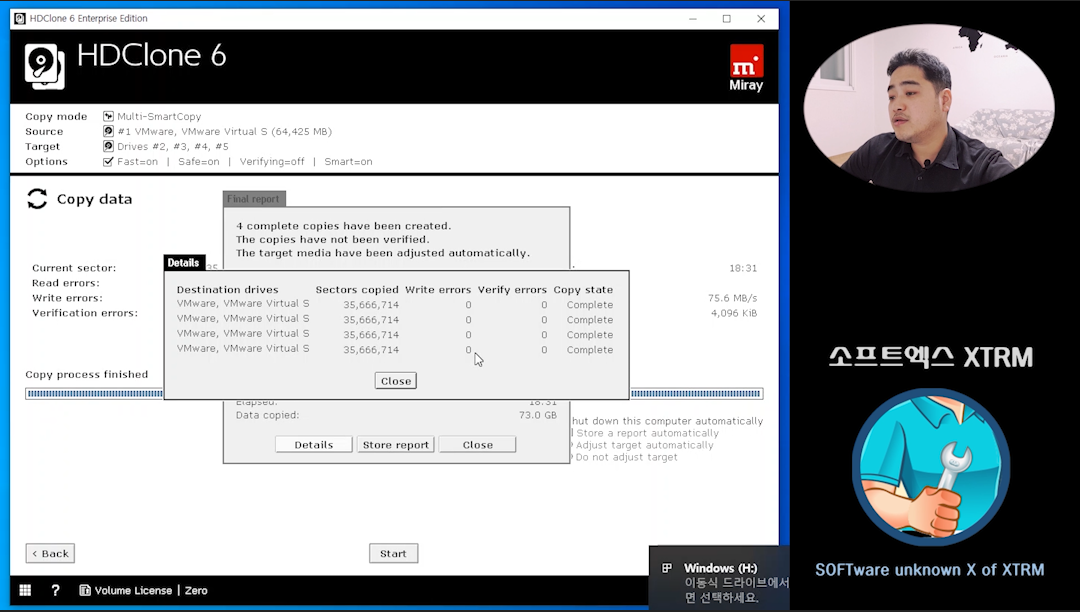Open Details in Final report
1080x612 pixels.
(x=313, y=445)
